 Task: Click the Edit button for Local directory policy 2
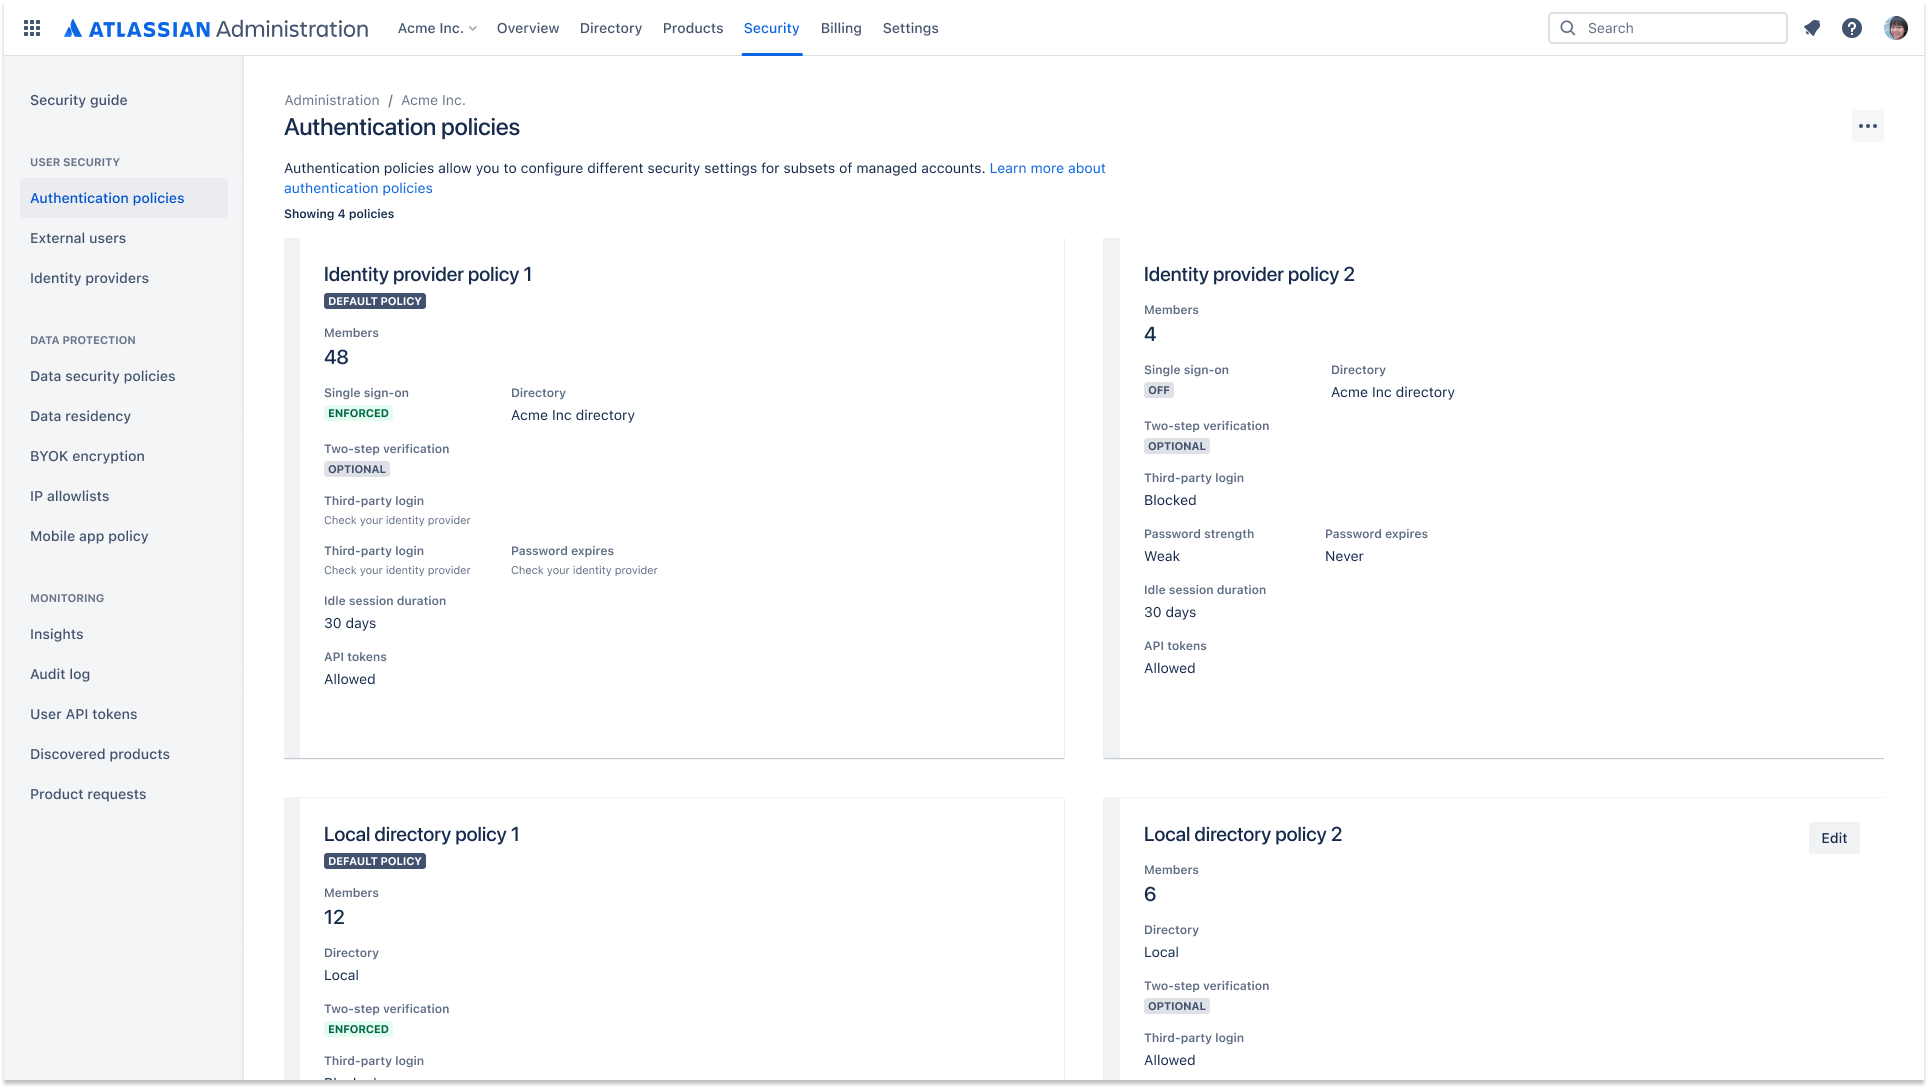(x=1834, y=838)
